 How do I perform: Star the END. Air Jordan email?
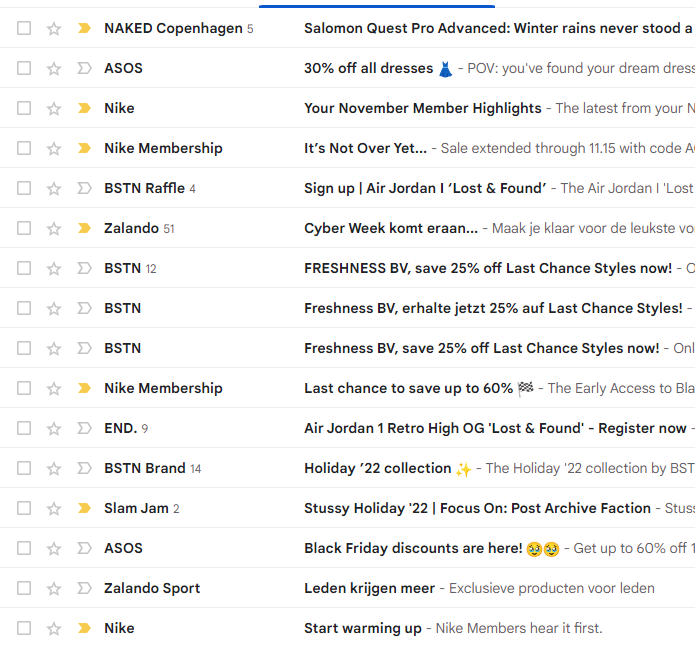(54, 429)
